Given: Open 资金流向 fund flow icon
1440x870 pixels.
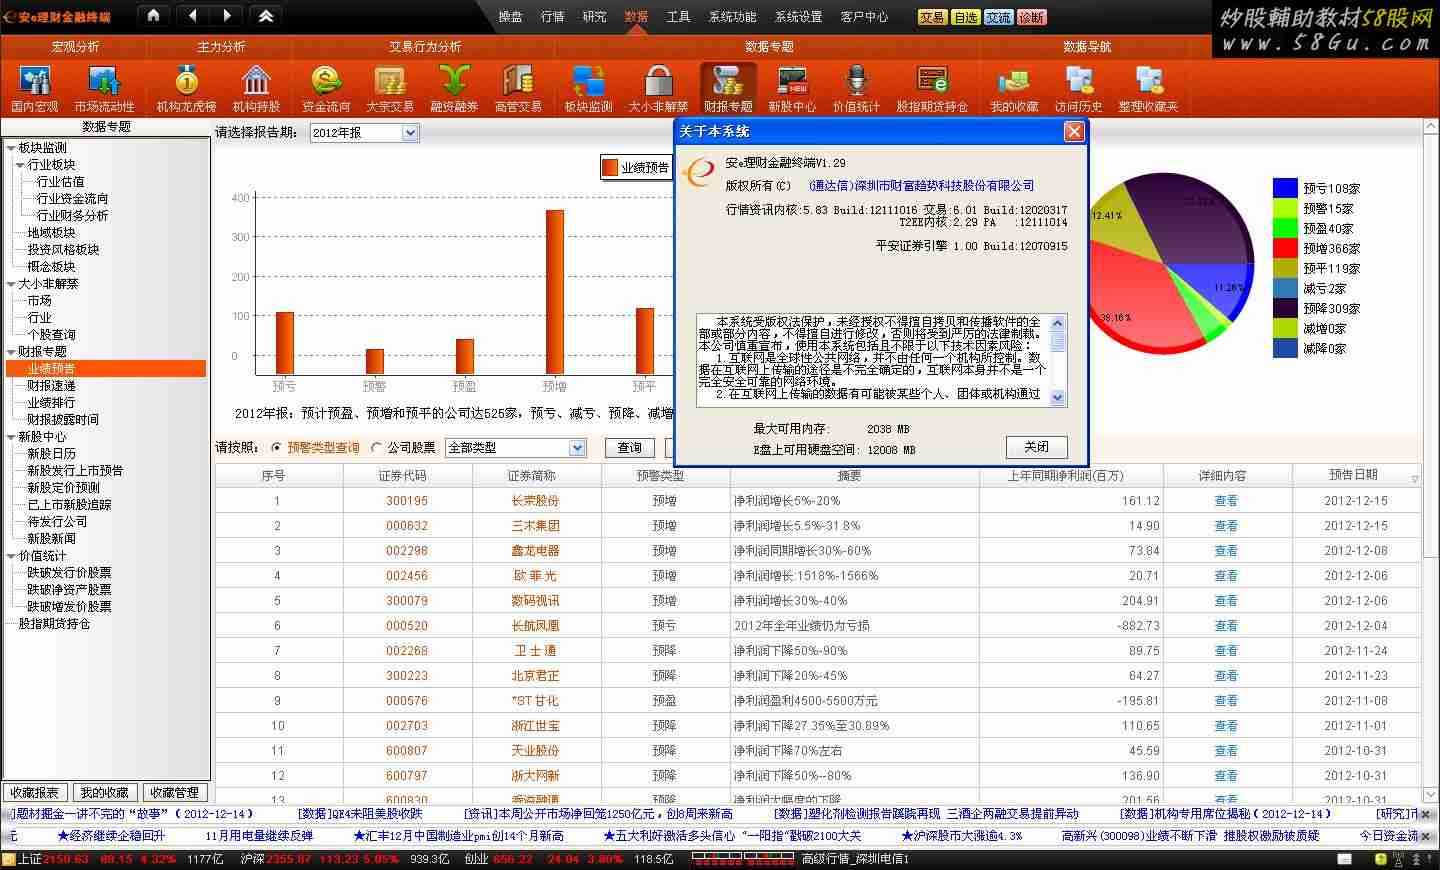Looking at the screenshot, I should [x=326, y=87].
